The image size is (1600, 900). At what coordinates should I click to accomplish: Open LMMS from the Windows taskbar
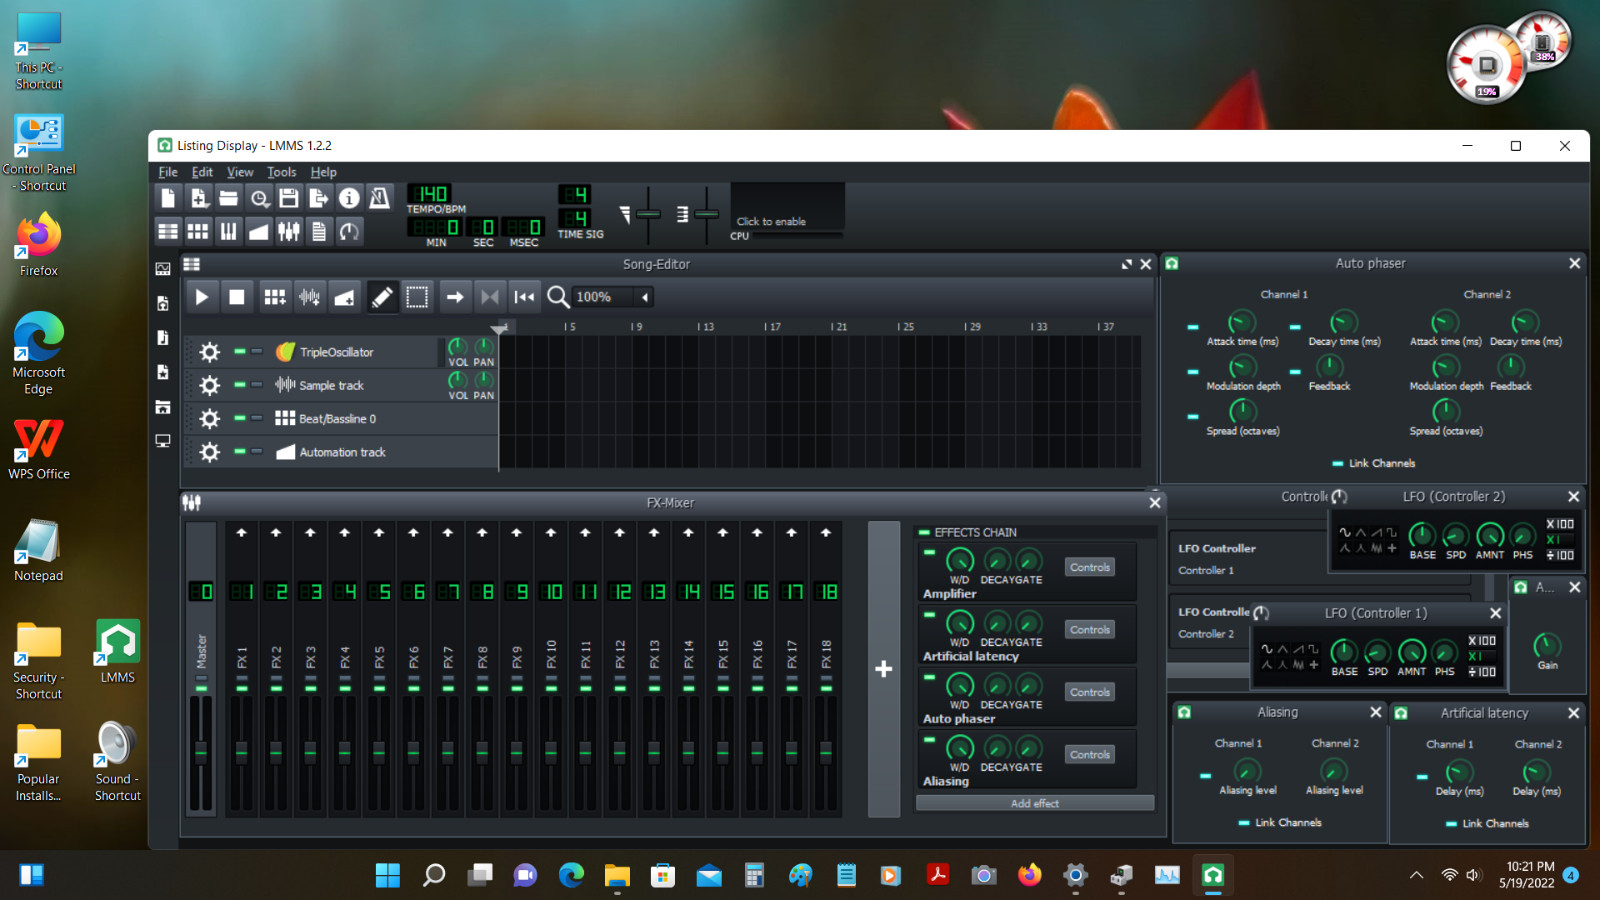tap(1213, 875)
